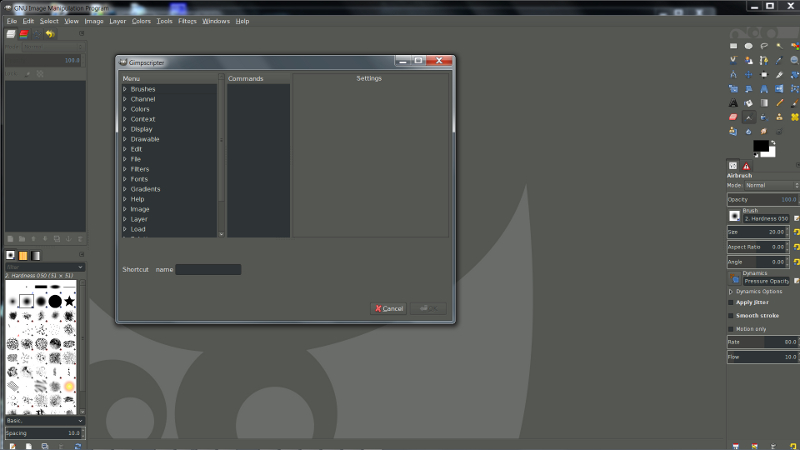Select the Clone stamp tool
This screenshot has height=450, width=800.
(779, 117)
